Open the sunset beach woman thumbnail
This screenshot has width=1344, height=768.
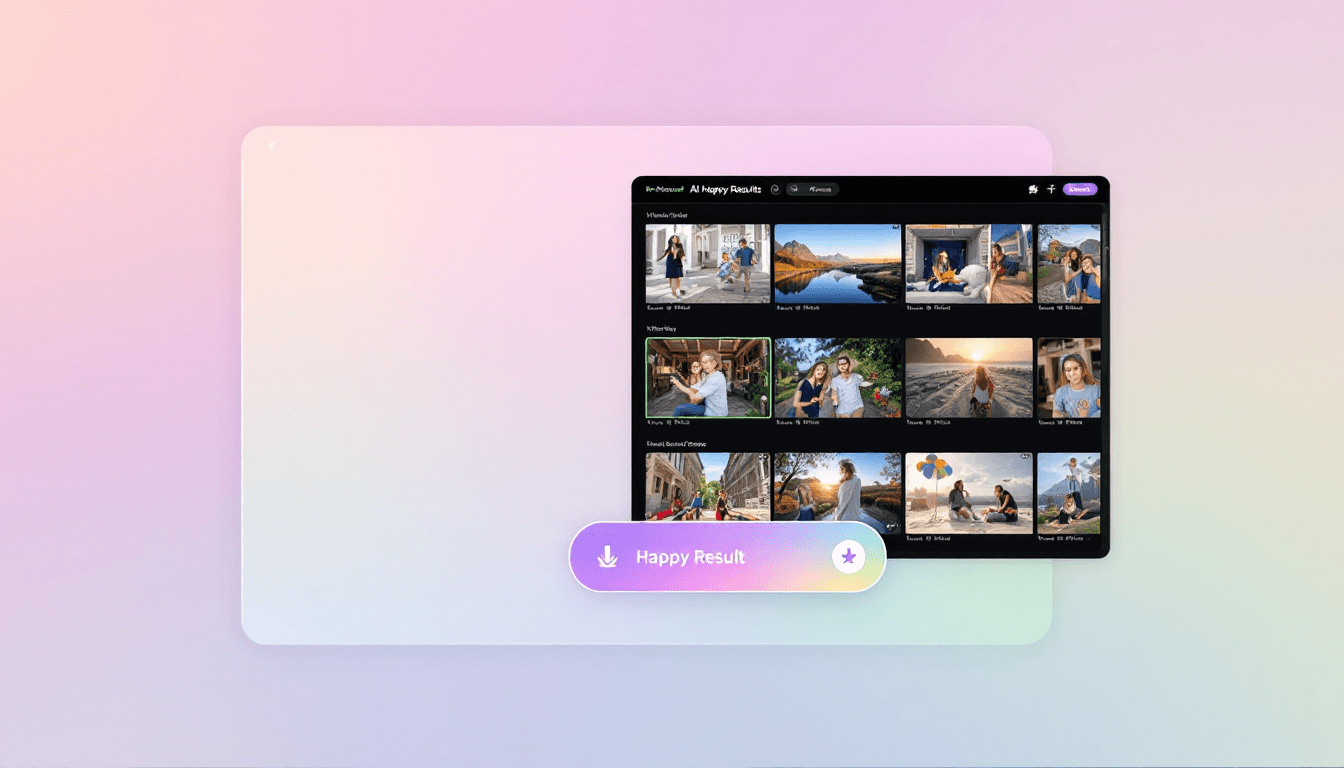(x=968, y=377)
